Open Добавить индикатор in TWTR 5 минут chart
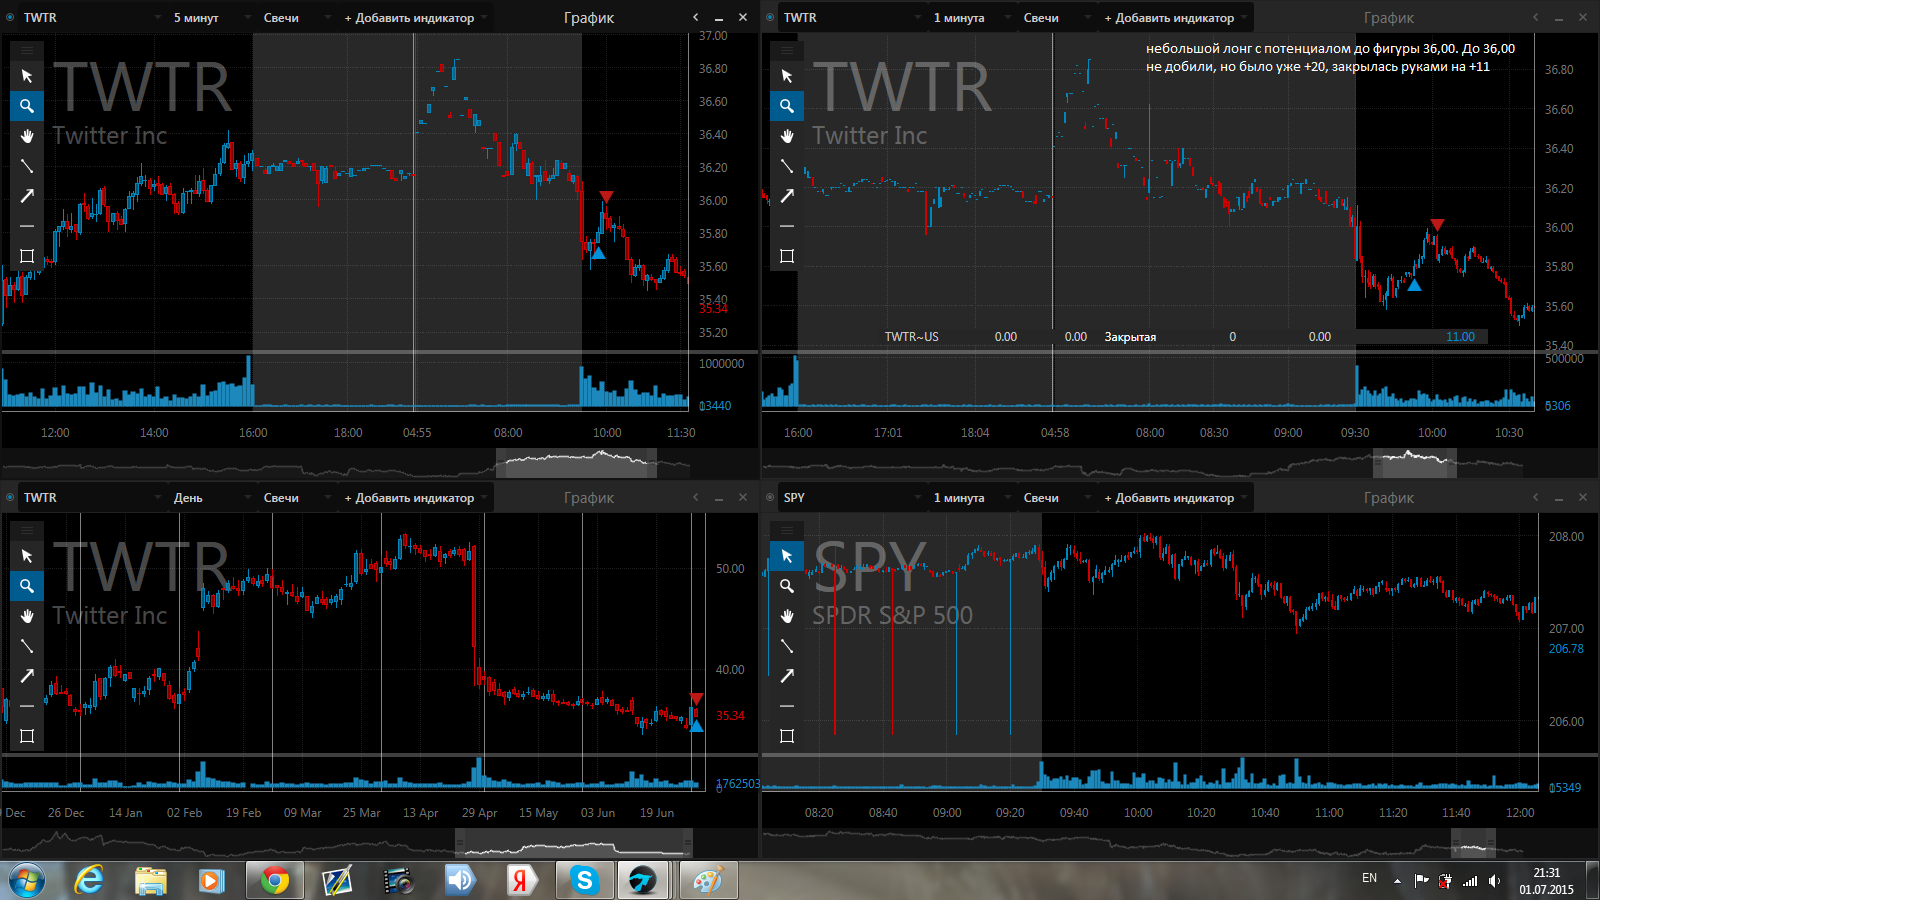This screenshot has width=1911, height=911. point(416,18)
